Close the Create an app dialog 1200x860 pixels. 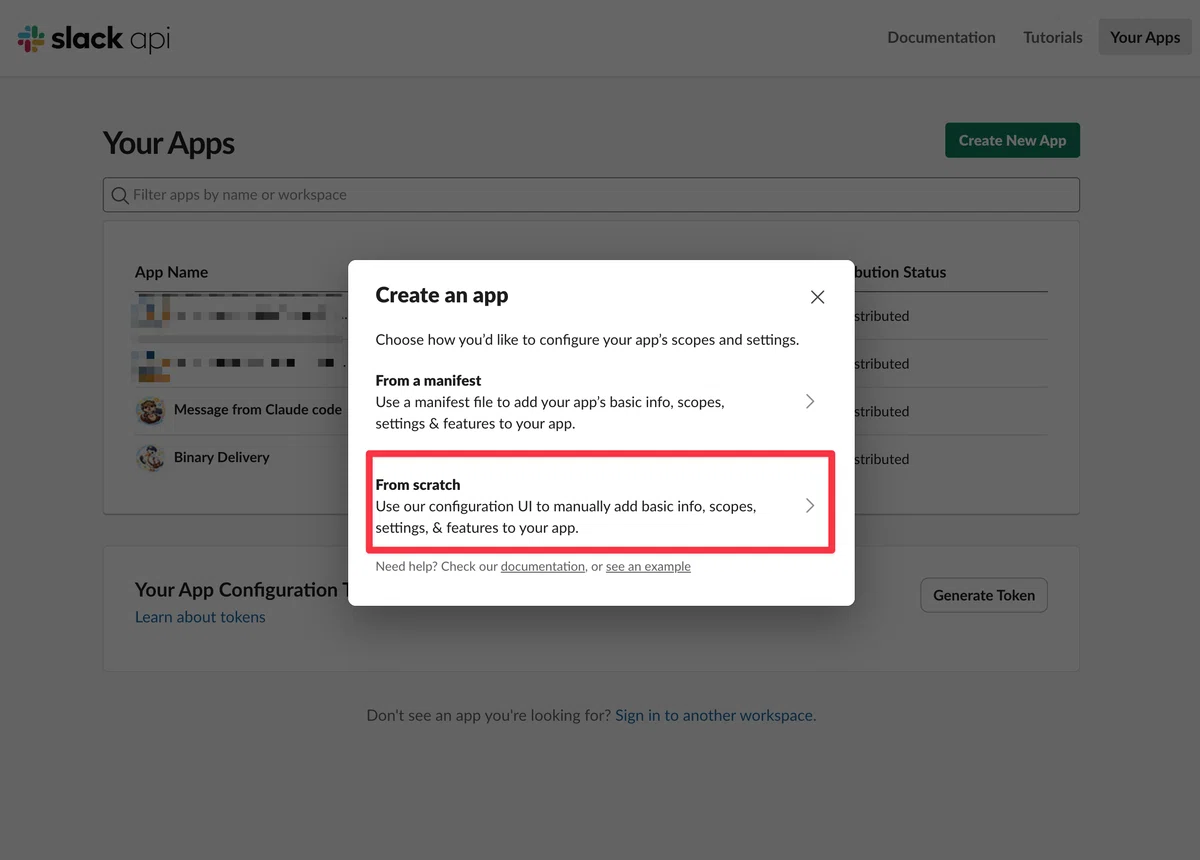point(817,297)
